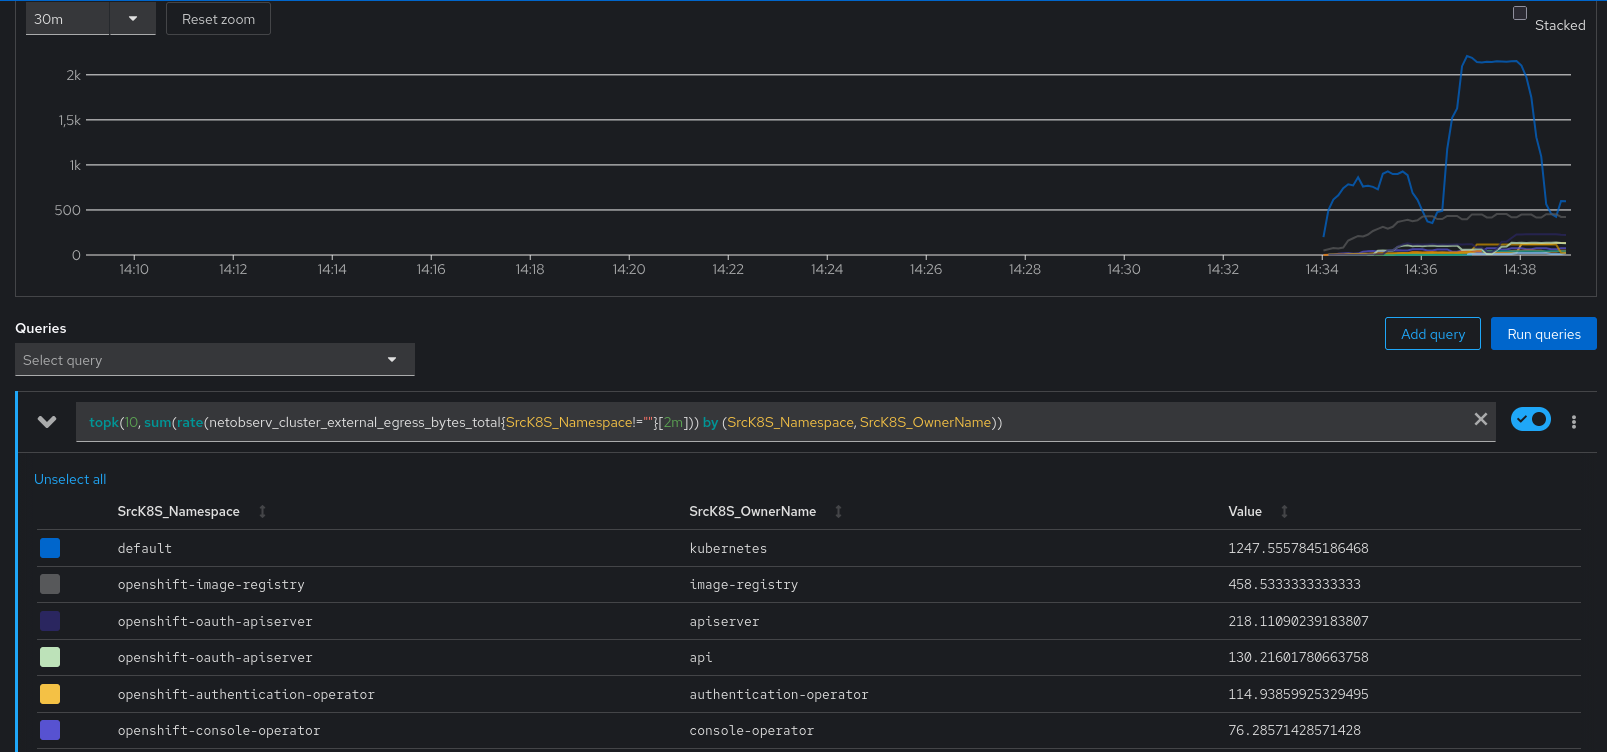Screen dimensions: 1607x752
Task: Select the 'api' owner cell
Action: pos(701,657)
